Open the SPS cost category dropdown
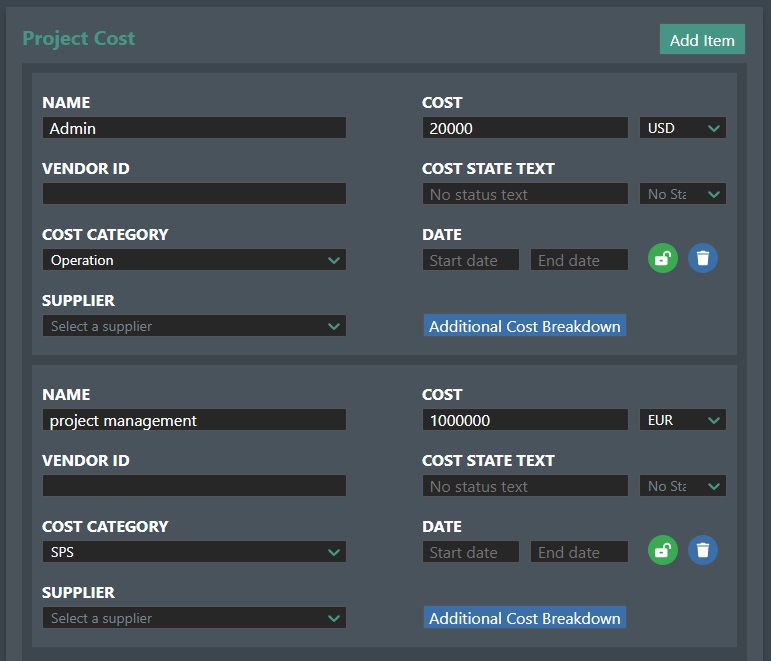 coord(194,552)
